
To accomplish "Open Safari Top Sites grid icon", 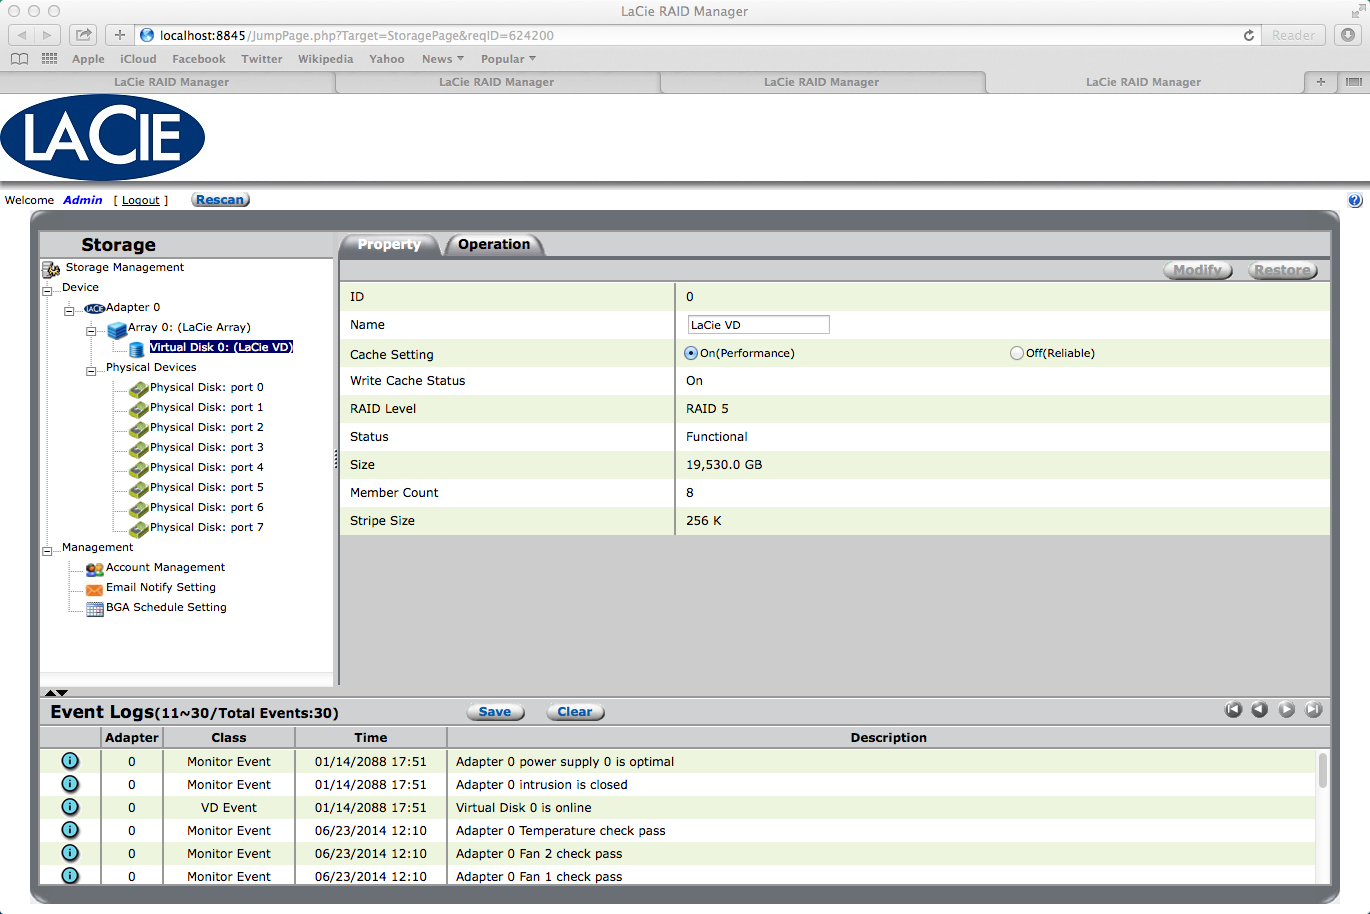I will point(49,59).
